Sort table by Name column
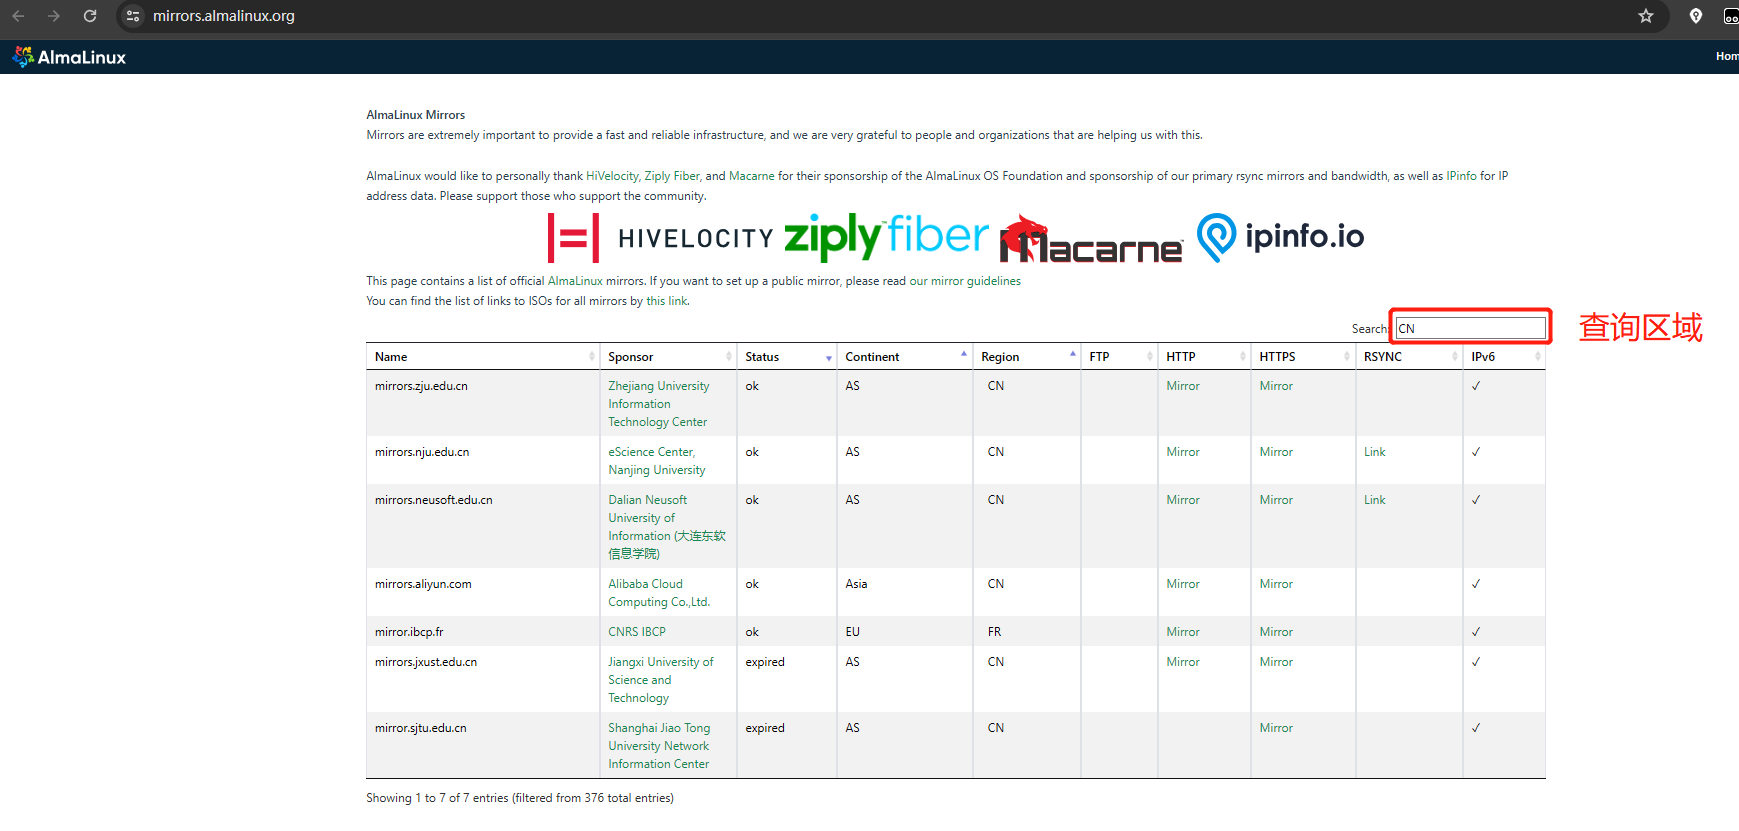This screenshot has height=831, width=1739. 483,357
